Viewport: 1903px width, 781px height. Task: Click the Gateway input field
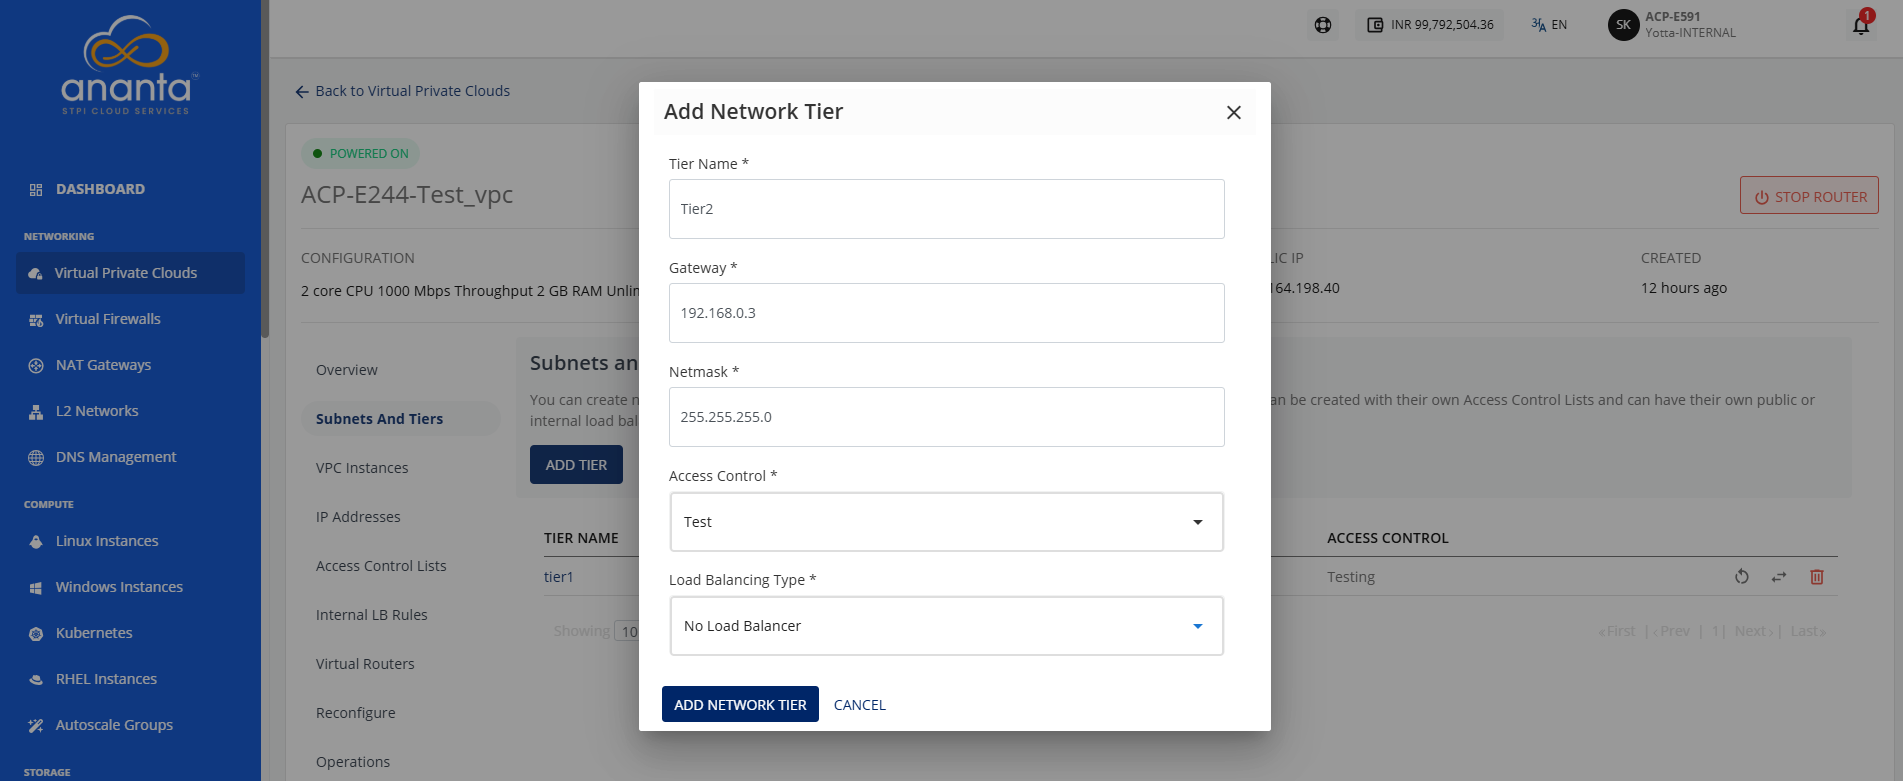pos(947,313)
